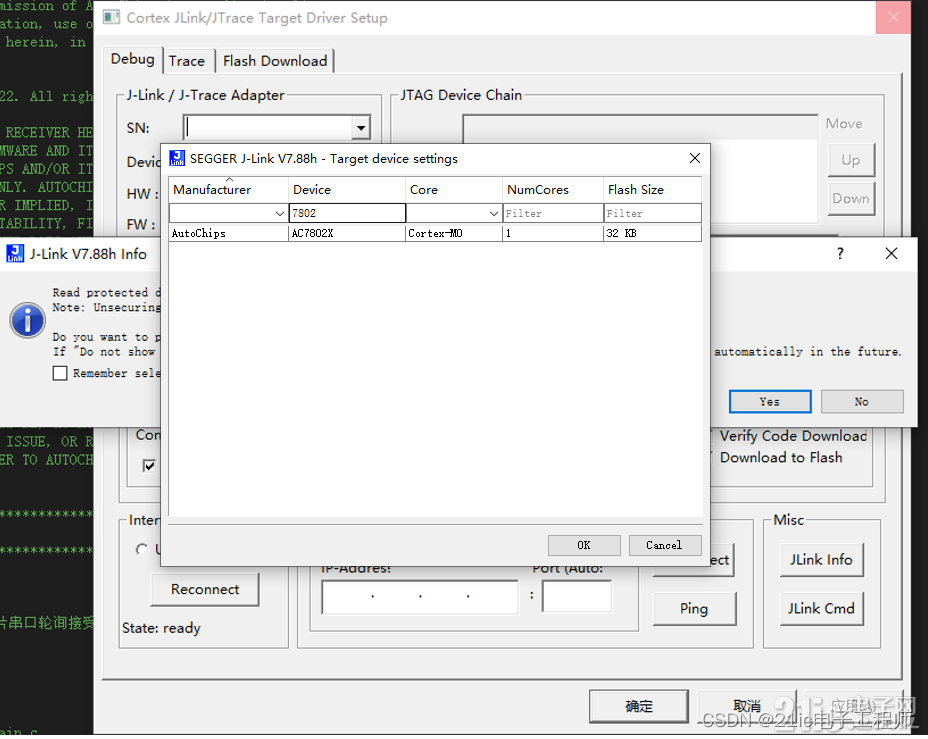This screenshot has height=739, width=928.
Task: Switch to the Trace tab
Action: click(x=186, y=61)
